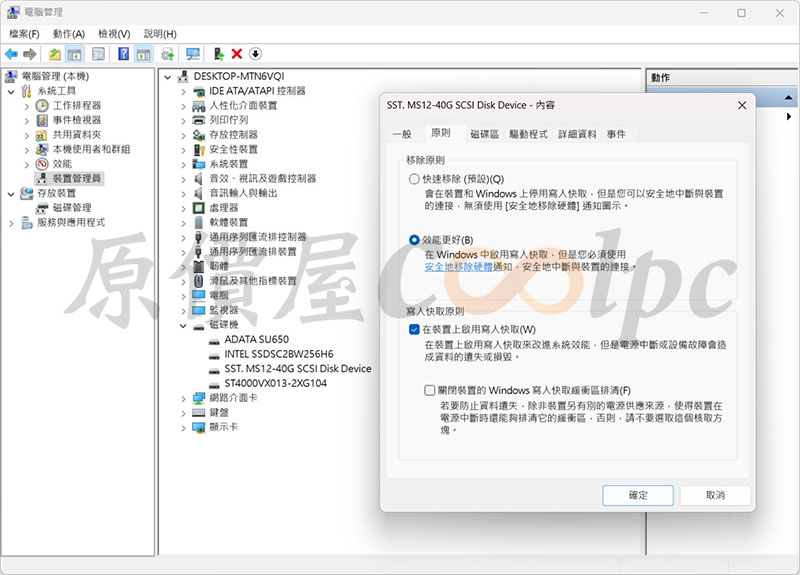
Task: Click the scan for hardware changes icon
Action: tap(193, 54)
